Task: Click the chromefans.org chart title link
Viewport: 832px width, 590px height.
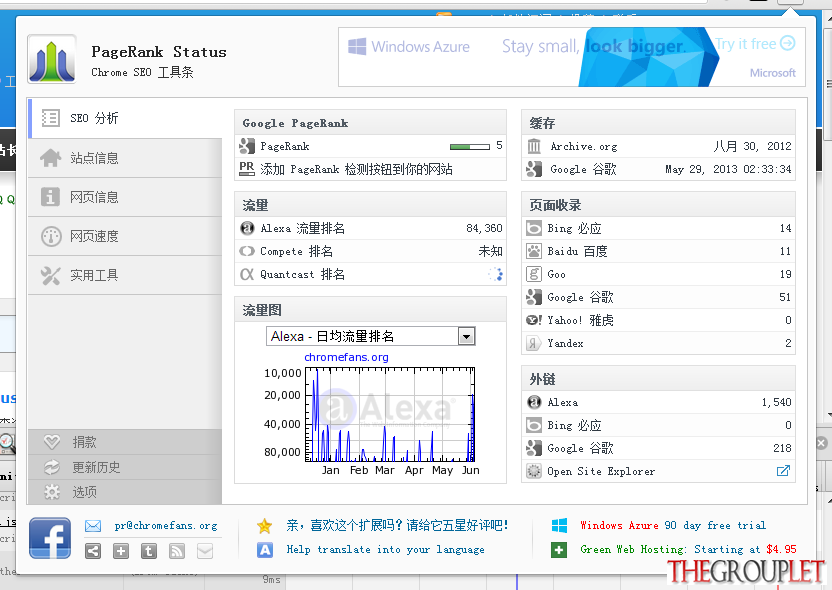Action: pos(346,357)
